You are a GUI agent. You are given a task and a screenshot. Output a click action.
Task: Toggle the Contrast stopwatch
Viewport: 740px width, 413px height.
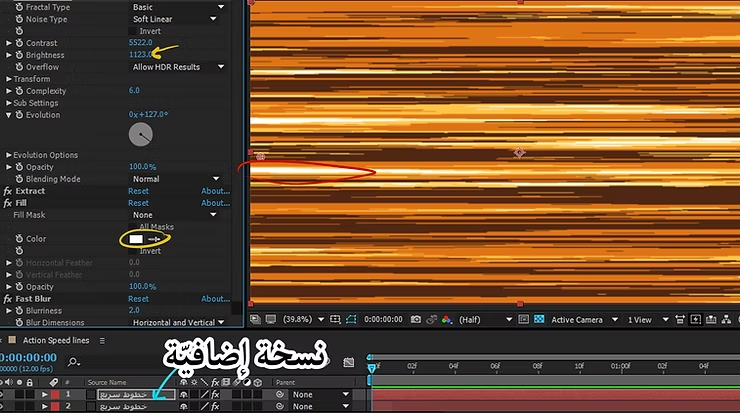tap(19, 43)
